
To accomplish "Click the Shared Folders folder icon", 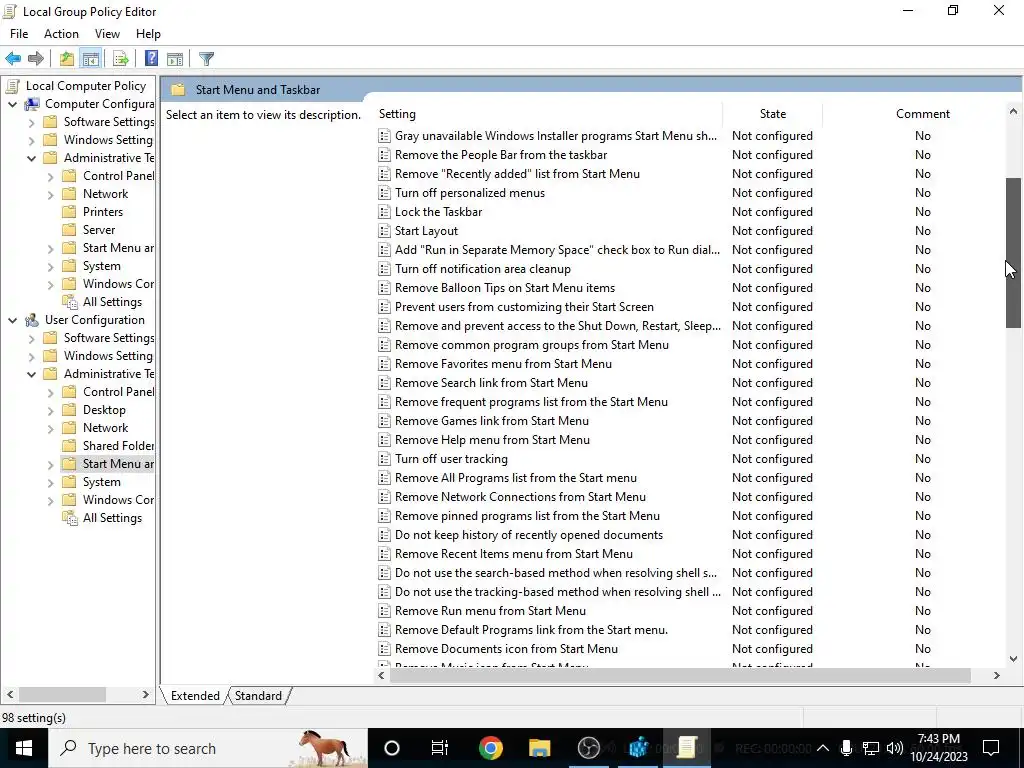I will tap(69, 445).
